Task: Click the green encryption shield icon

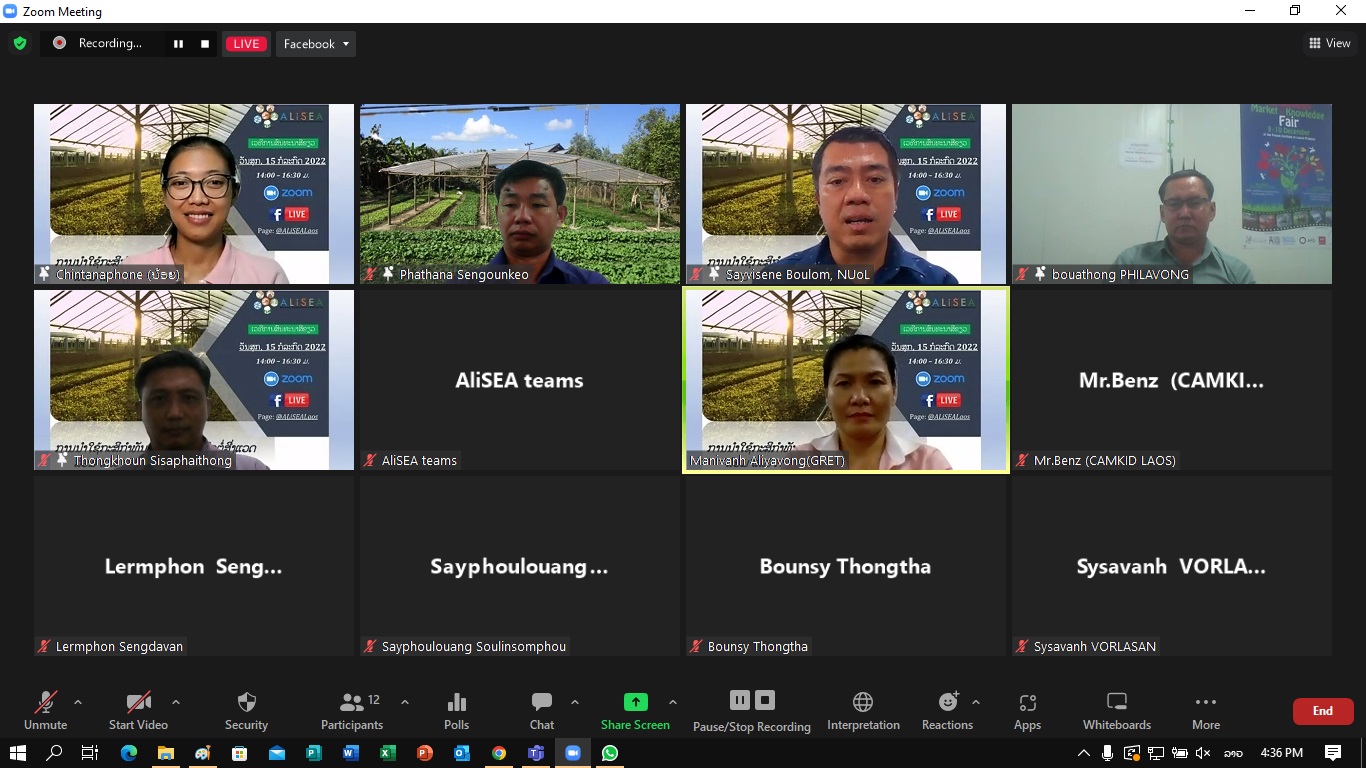Action: coord(19,43)
